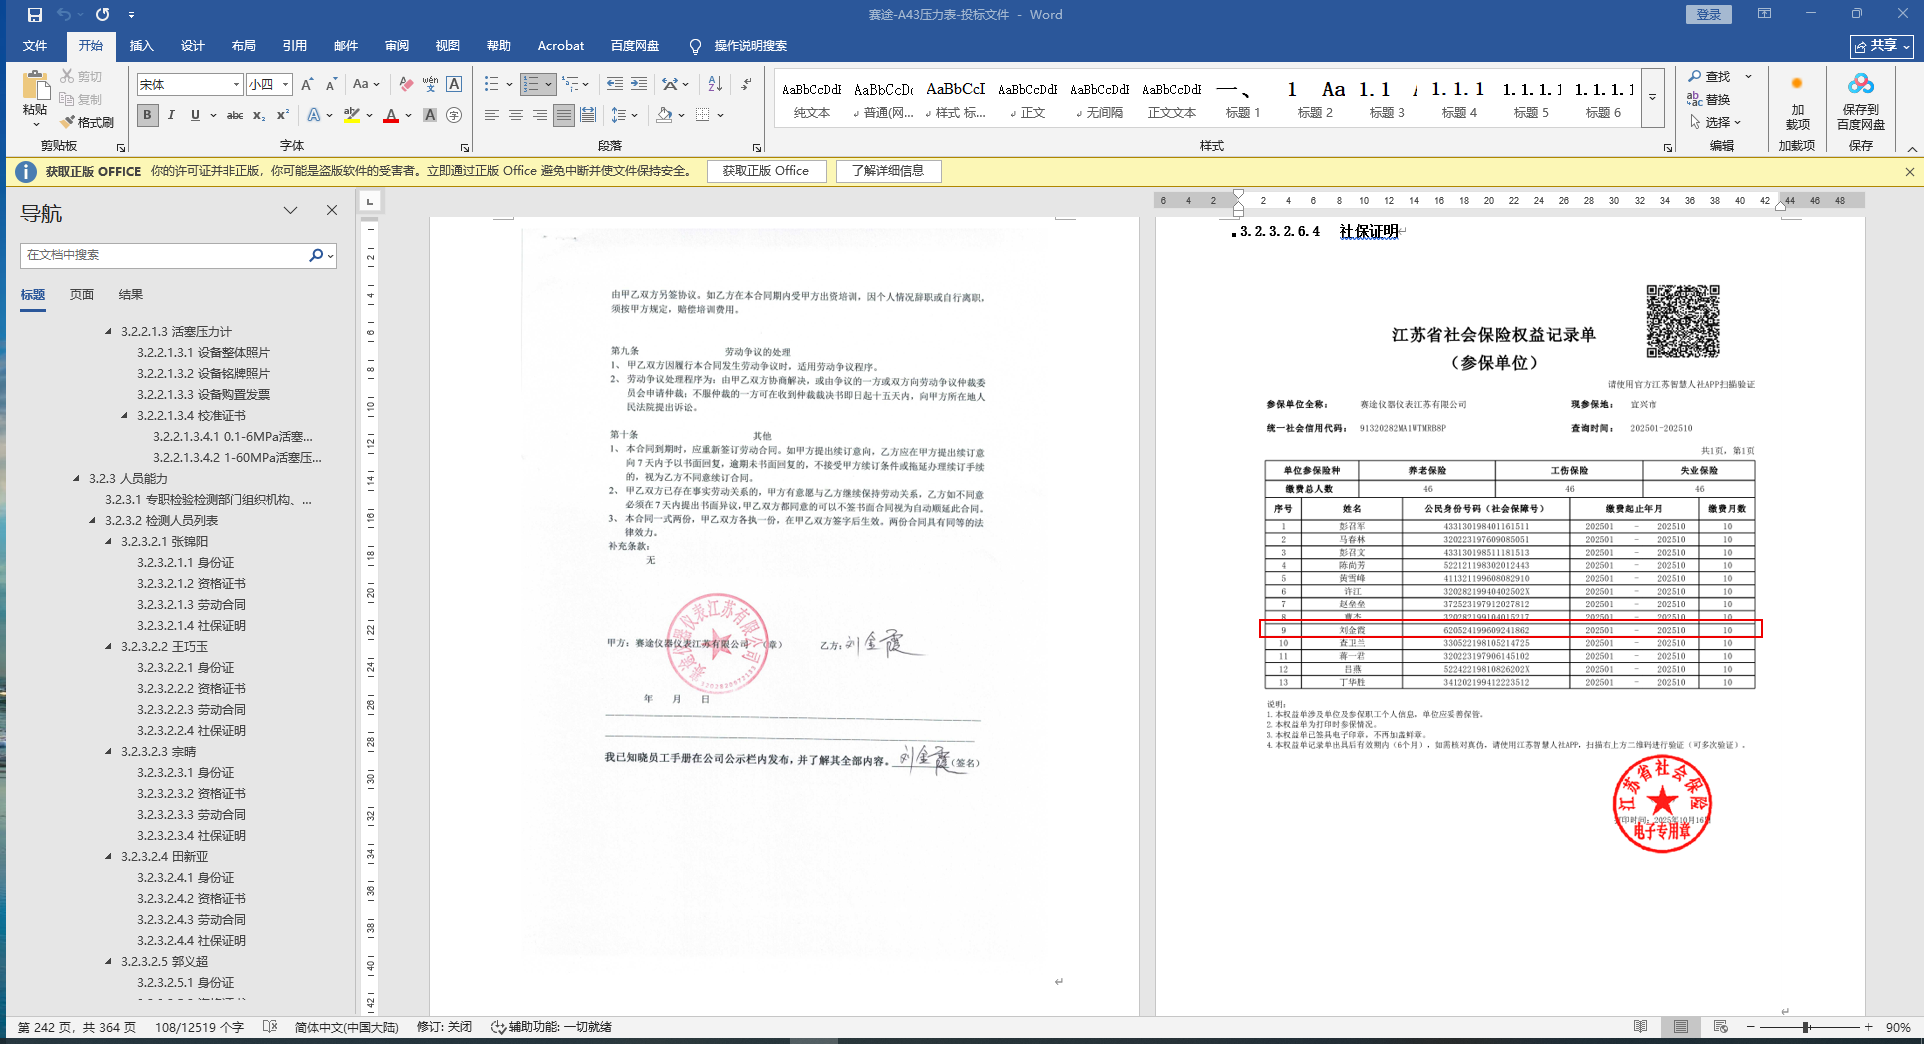This screenshot has height=1044, width=1924.
Task: Align paragraph text to the right
Action: click(540, 116)
